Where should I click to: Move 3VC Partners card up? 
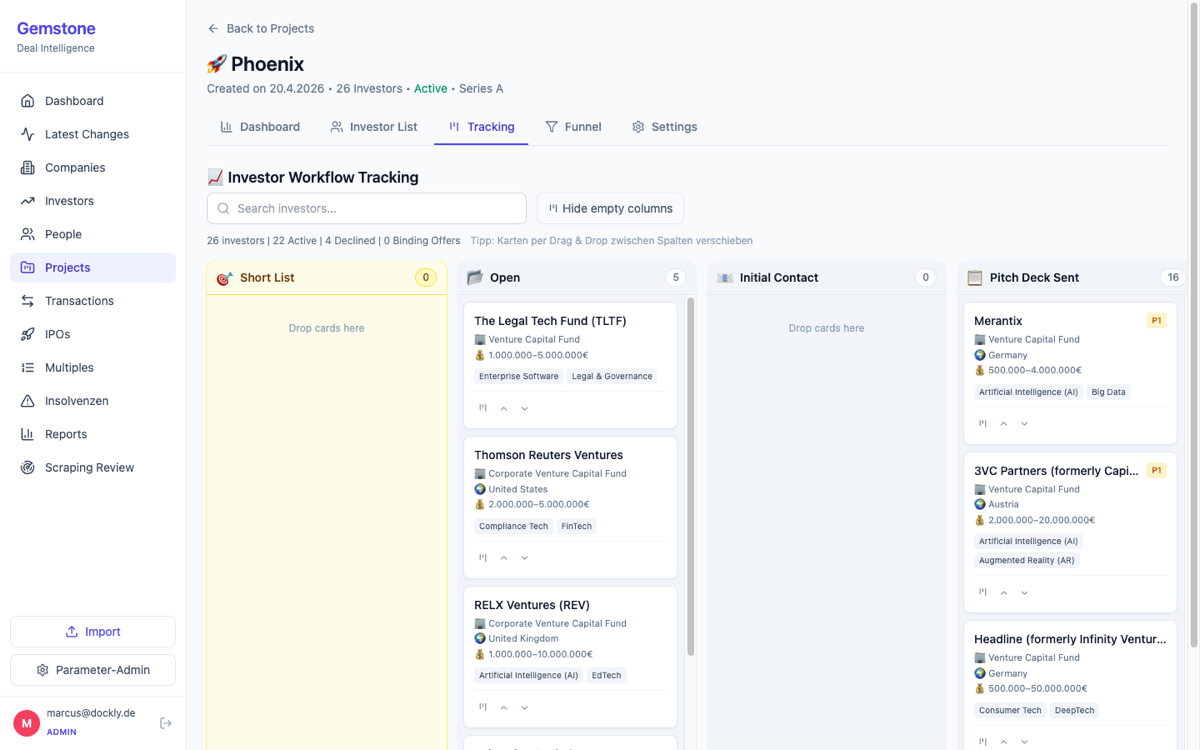click(x=1004, y=592)
